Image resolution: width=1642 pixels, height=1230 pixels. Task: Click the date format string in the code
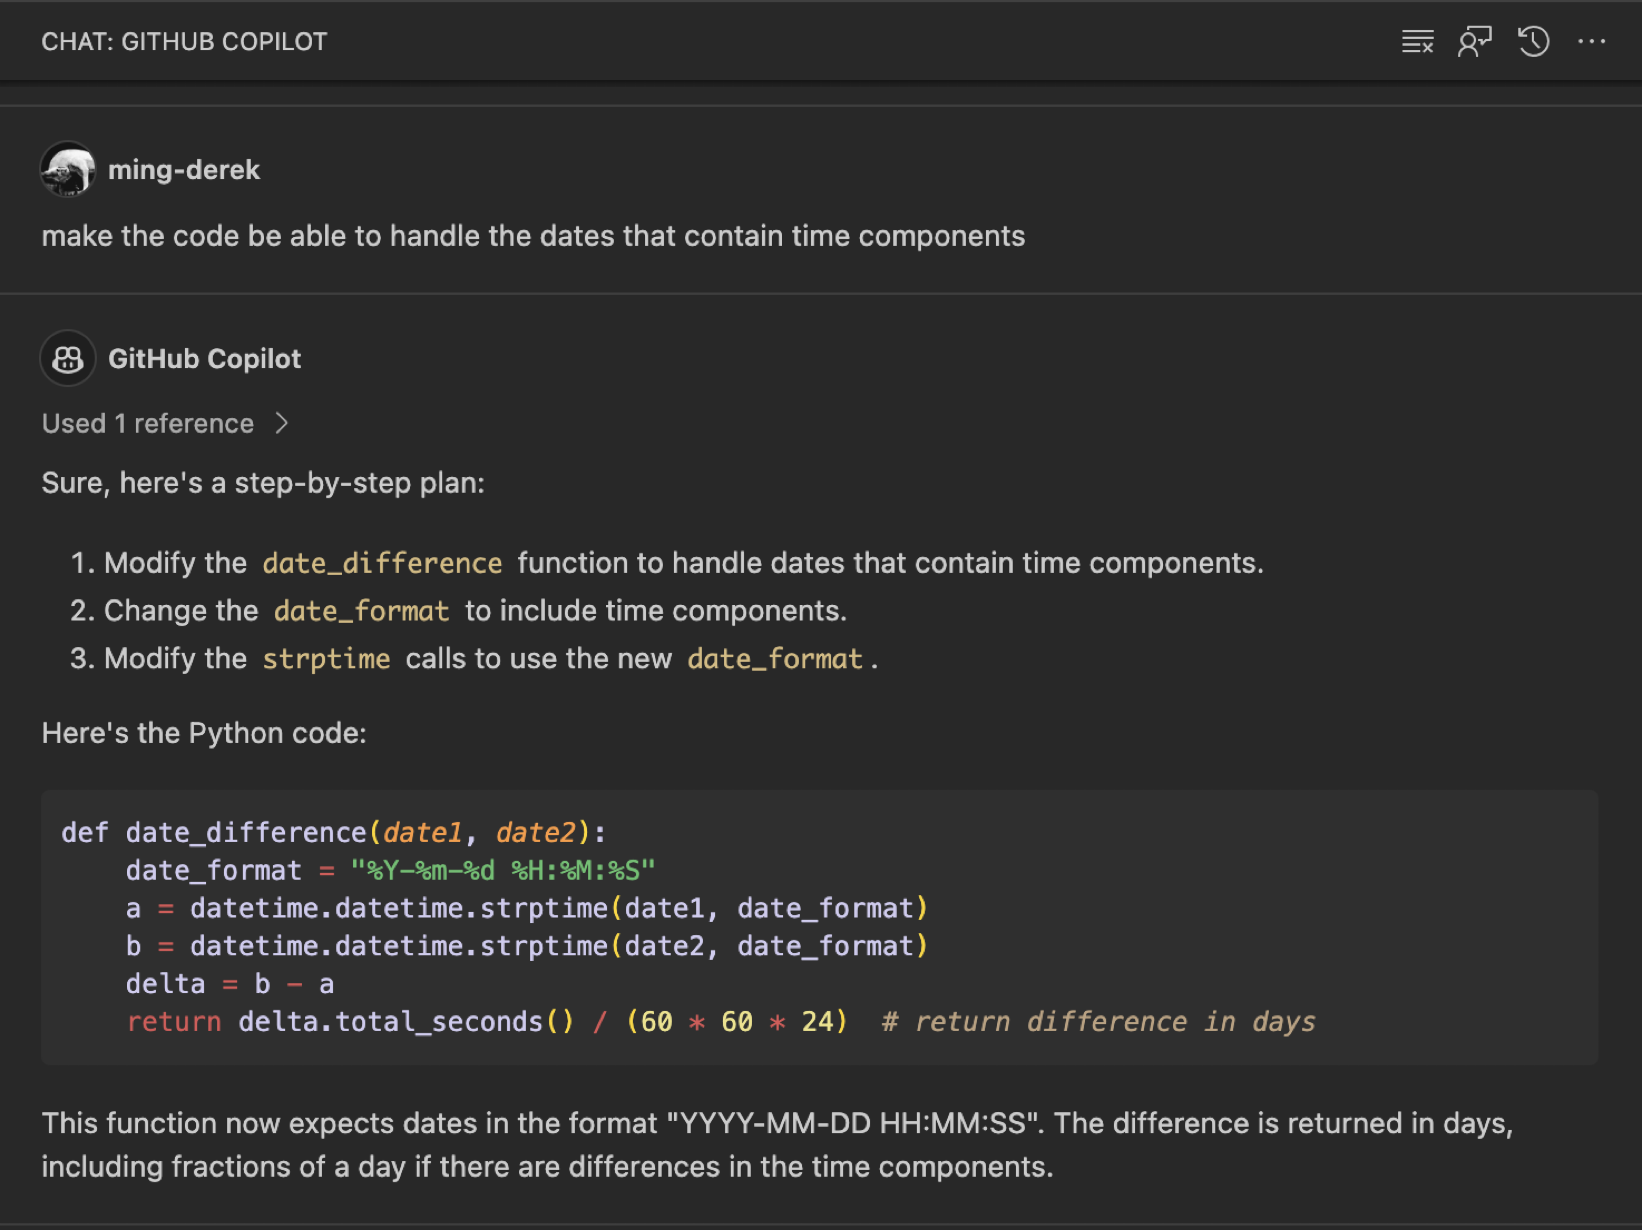pyautogui.click(x=502, y=870)
